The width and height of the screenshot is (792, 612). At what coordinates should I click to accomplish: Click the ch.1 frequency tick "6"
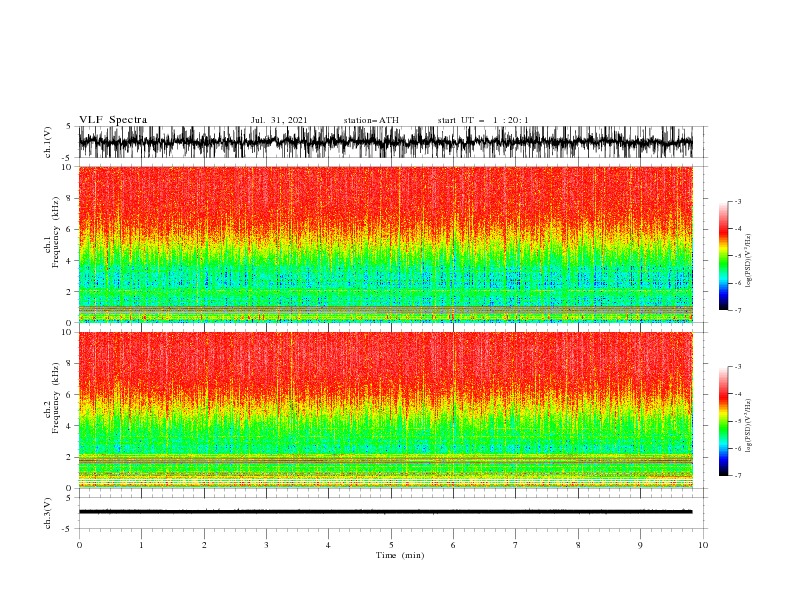(69, 230)
